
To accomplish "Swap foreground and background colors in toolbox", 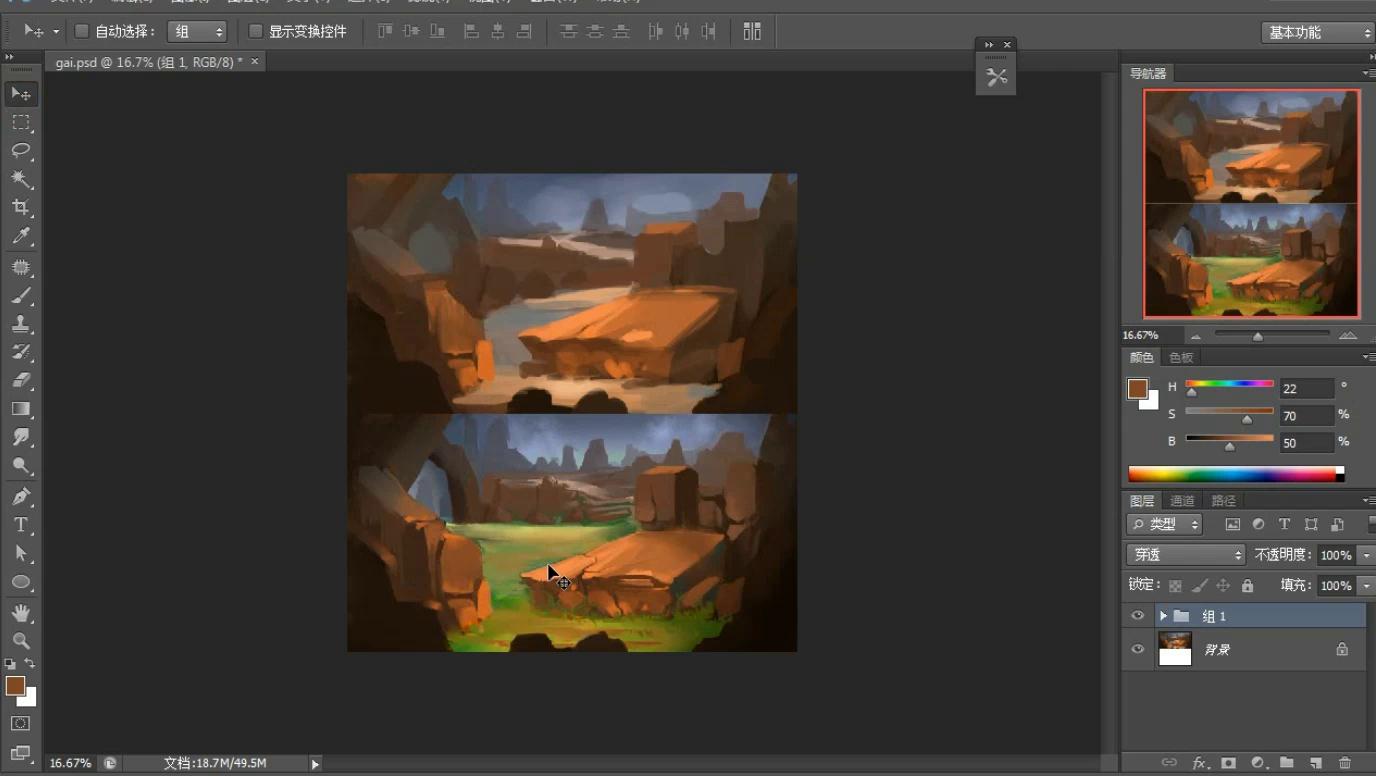I will pyautogui.click(x=30, y=664).
